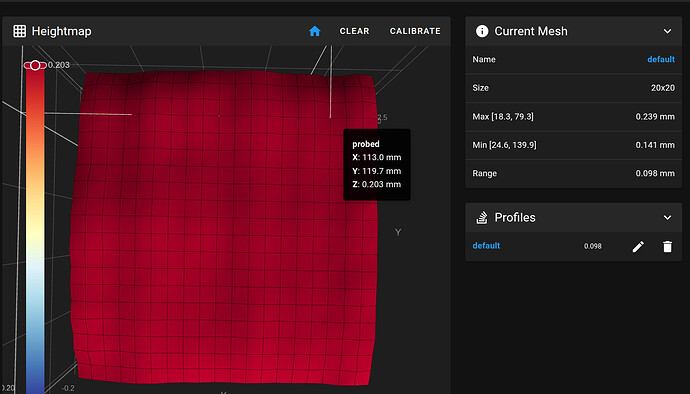The image size is (690, 394).
Task: Delete the default profile with trash icon
Action: point(667,247)
